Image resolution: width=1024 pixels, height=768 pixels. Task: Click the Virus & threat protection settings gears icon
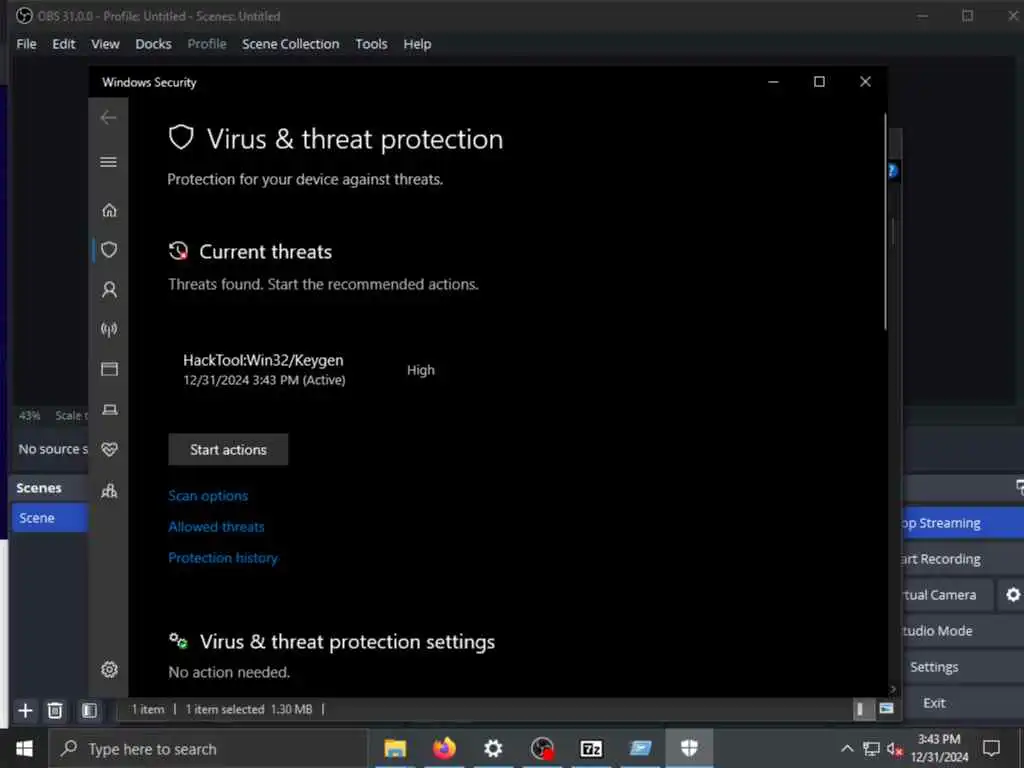[x=178, y=641]
